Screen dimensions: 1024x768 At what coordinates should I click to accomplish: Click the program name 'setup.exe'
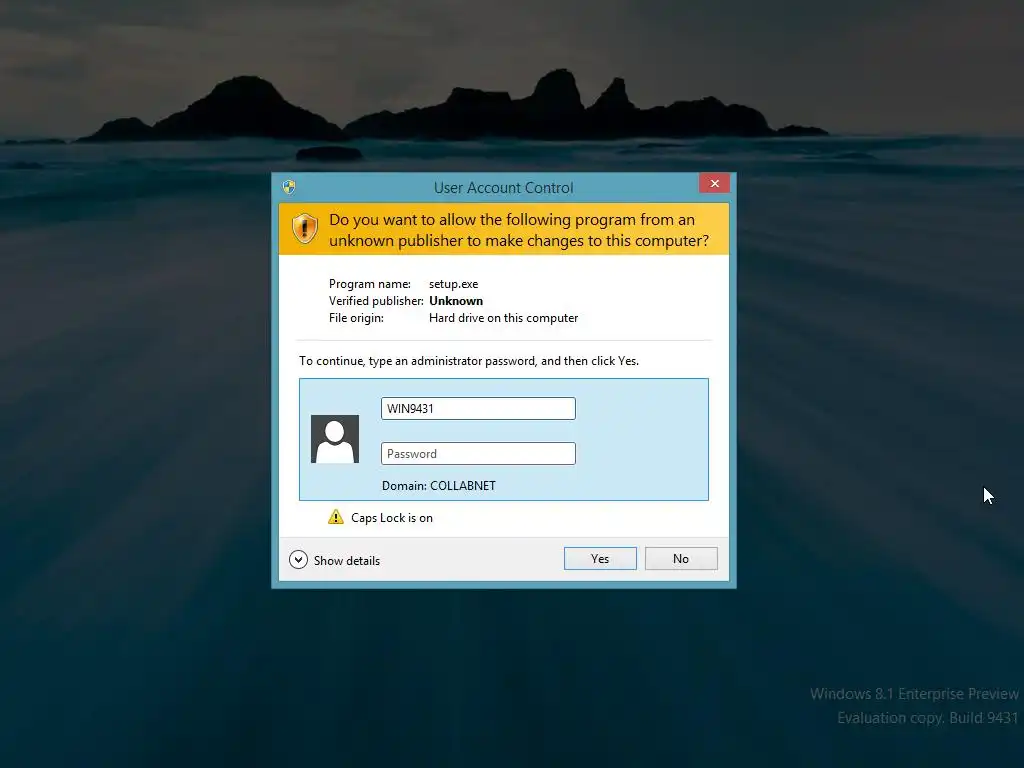(453, 284)
